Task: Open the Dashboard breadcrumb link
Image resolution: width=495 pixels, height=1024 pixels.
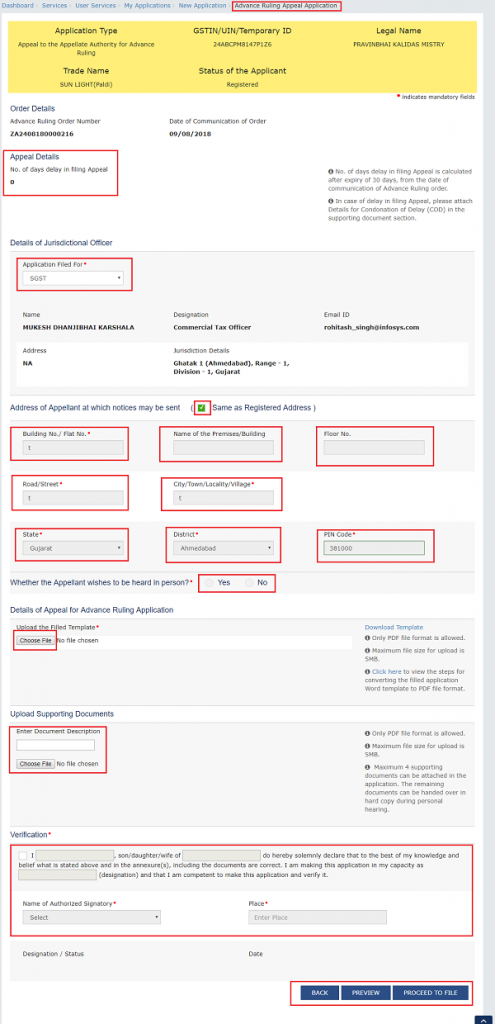Action: 17,5
